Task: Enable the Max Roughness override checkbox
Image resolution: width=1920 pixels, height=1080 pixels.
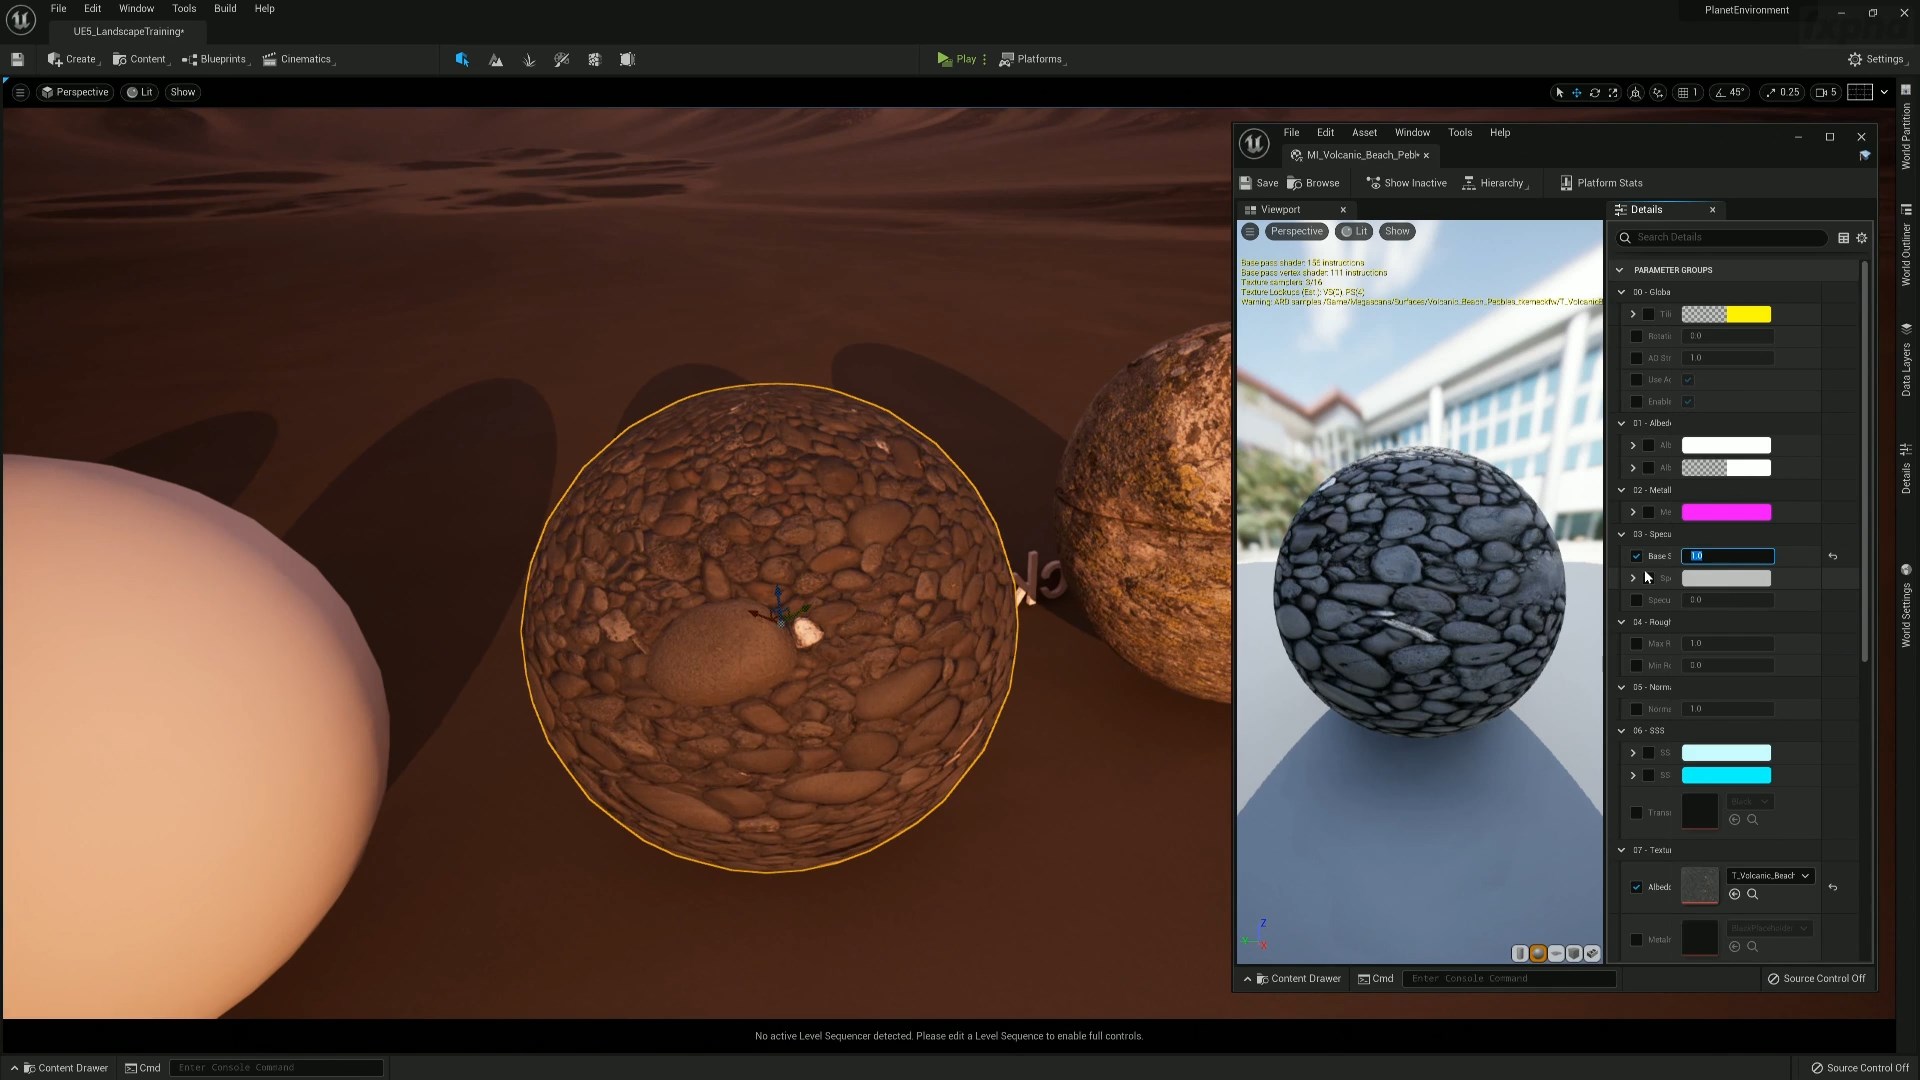Action: point(1636,644)
